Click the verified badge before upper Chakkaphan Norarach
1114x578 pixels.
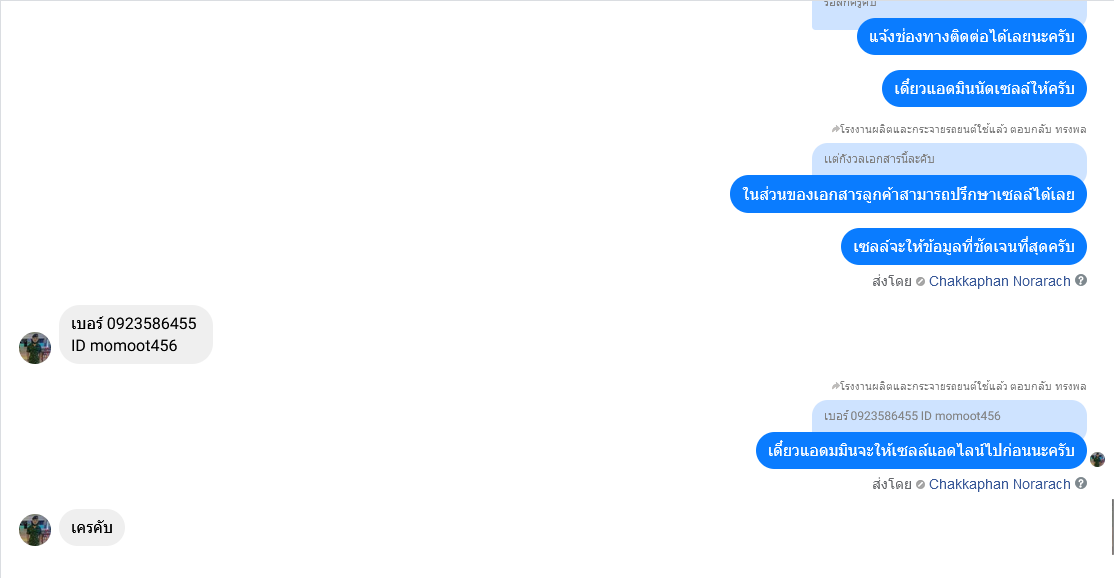920,282
